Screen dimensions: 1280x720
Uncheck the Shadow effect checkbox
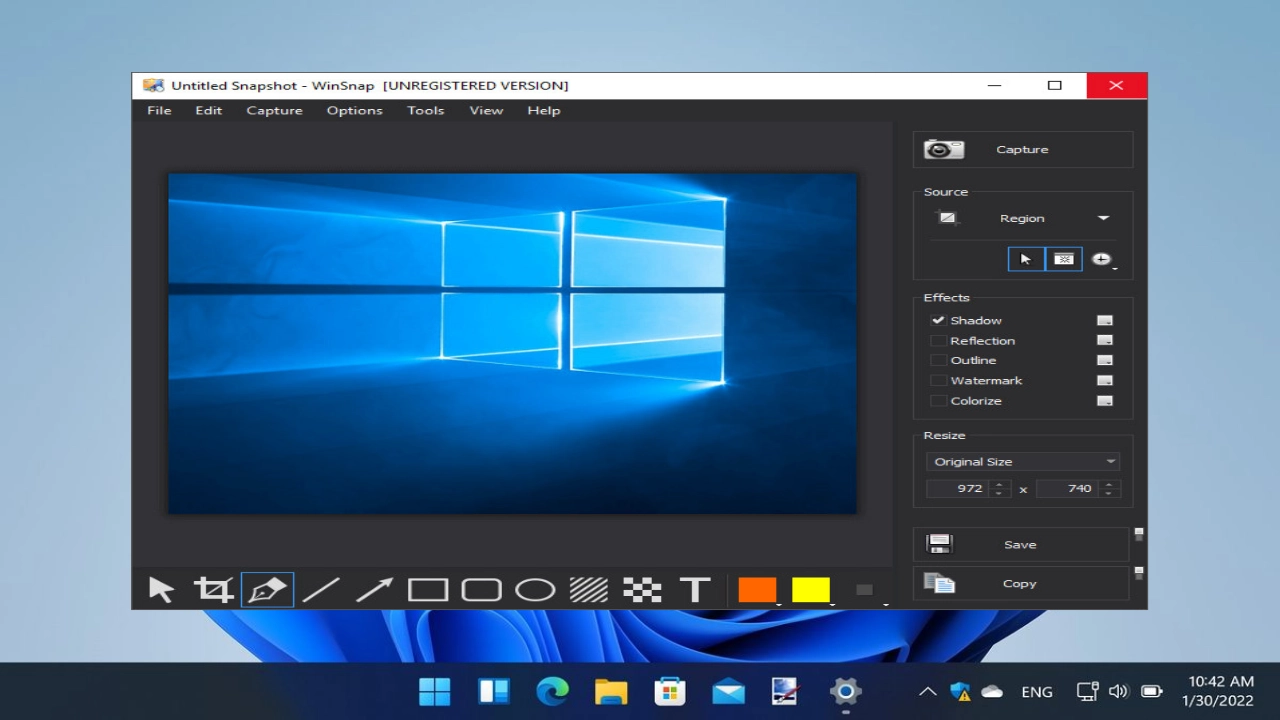[938, 320]
